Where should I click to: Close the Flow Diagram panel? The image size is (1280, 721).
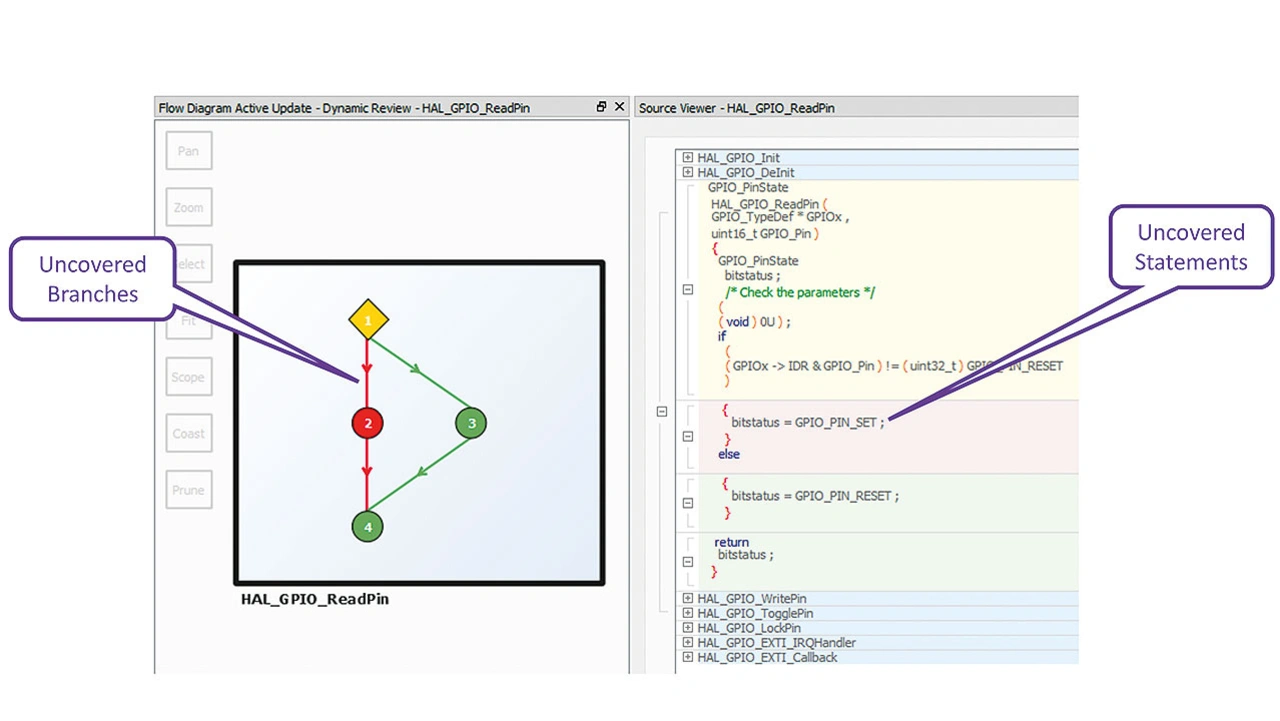[619, 107]
